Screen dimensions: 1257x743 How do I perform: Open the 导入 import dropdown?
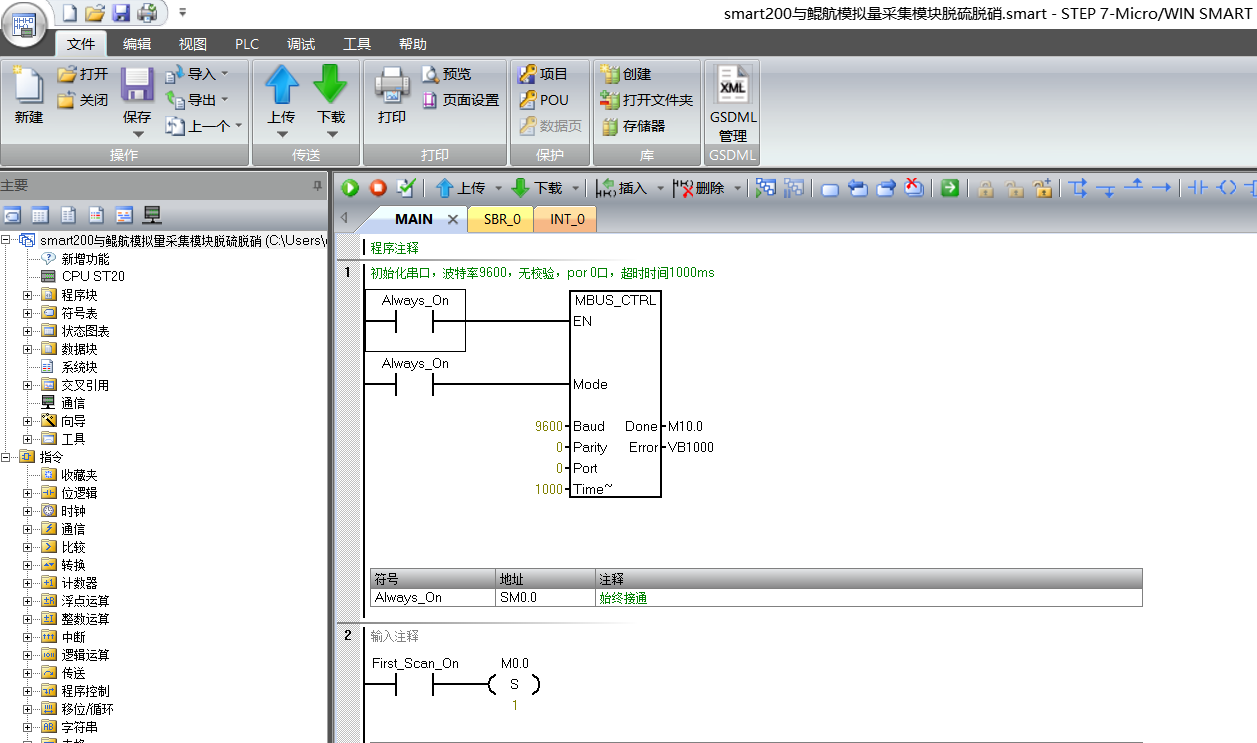[x=224, y=74]
